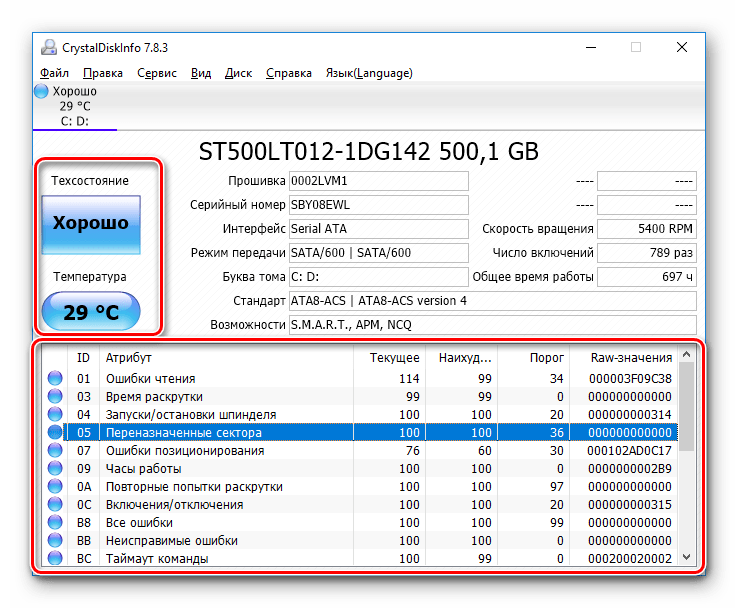Click the status orb for Время раскрутки row
The height and width of the screenshot is (608, 738).
click(55, 396)
